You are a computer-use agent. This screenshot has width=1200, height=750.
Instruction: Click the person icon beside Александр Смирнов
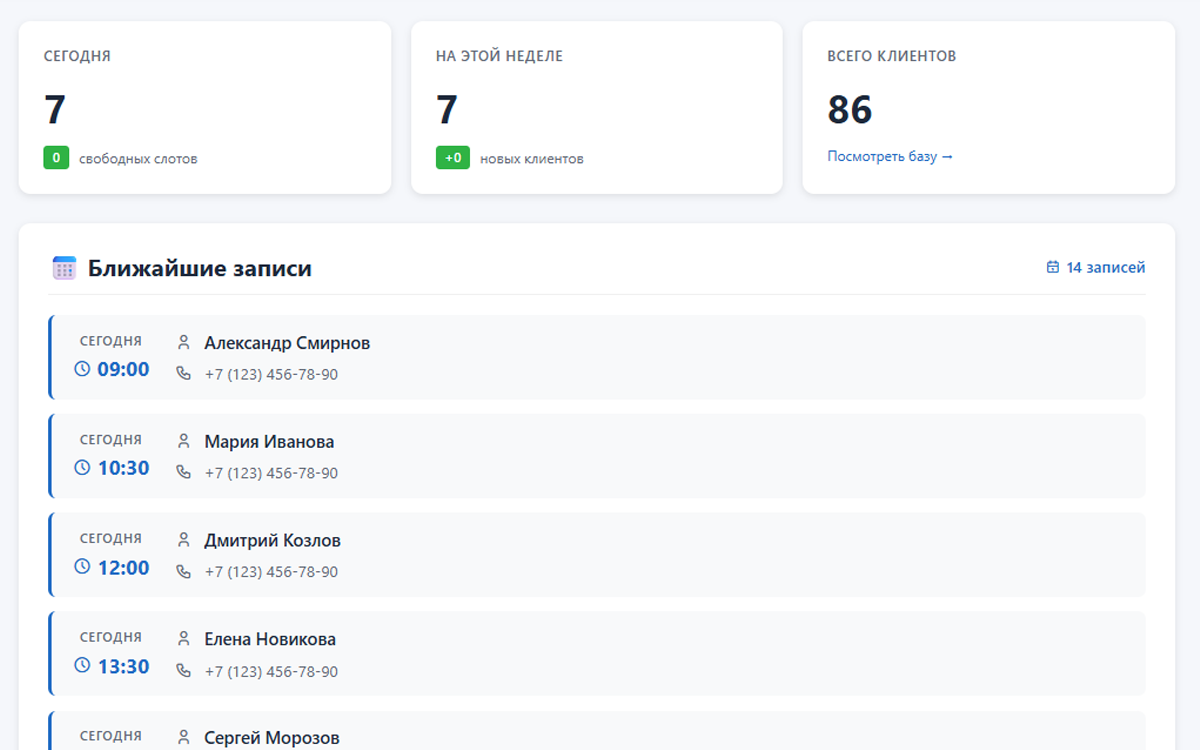coord(183,343)
